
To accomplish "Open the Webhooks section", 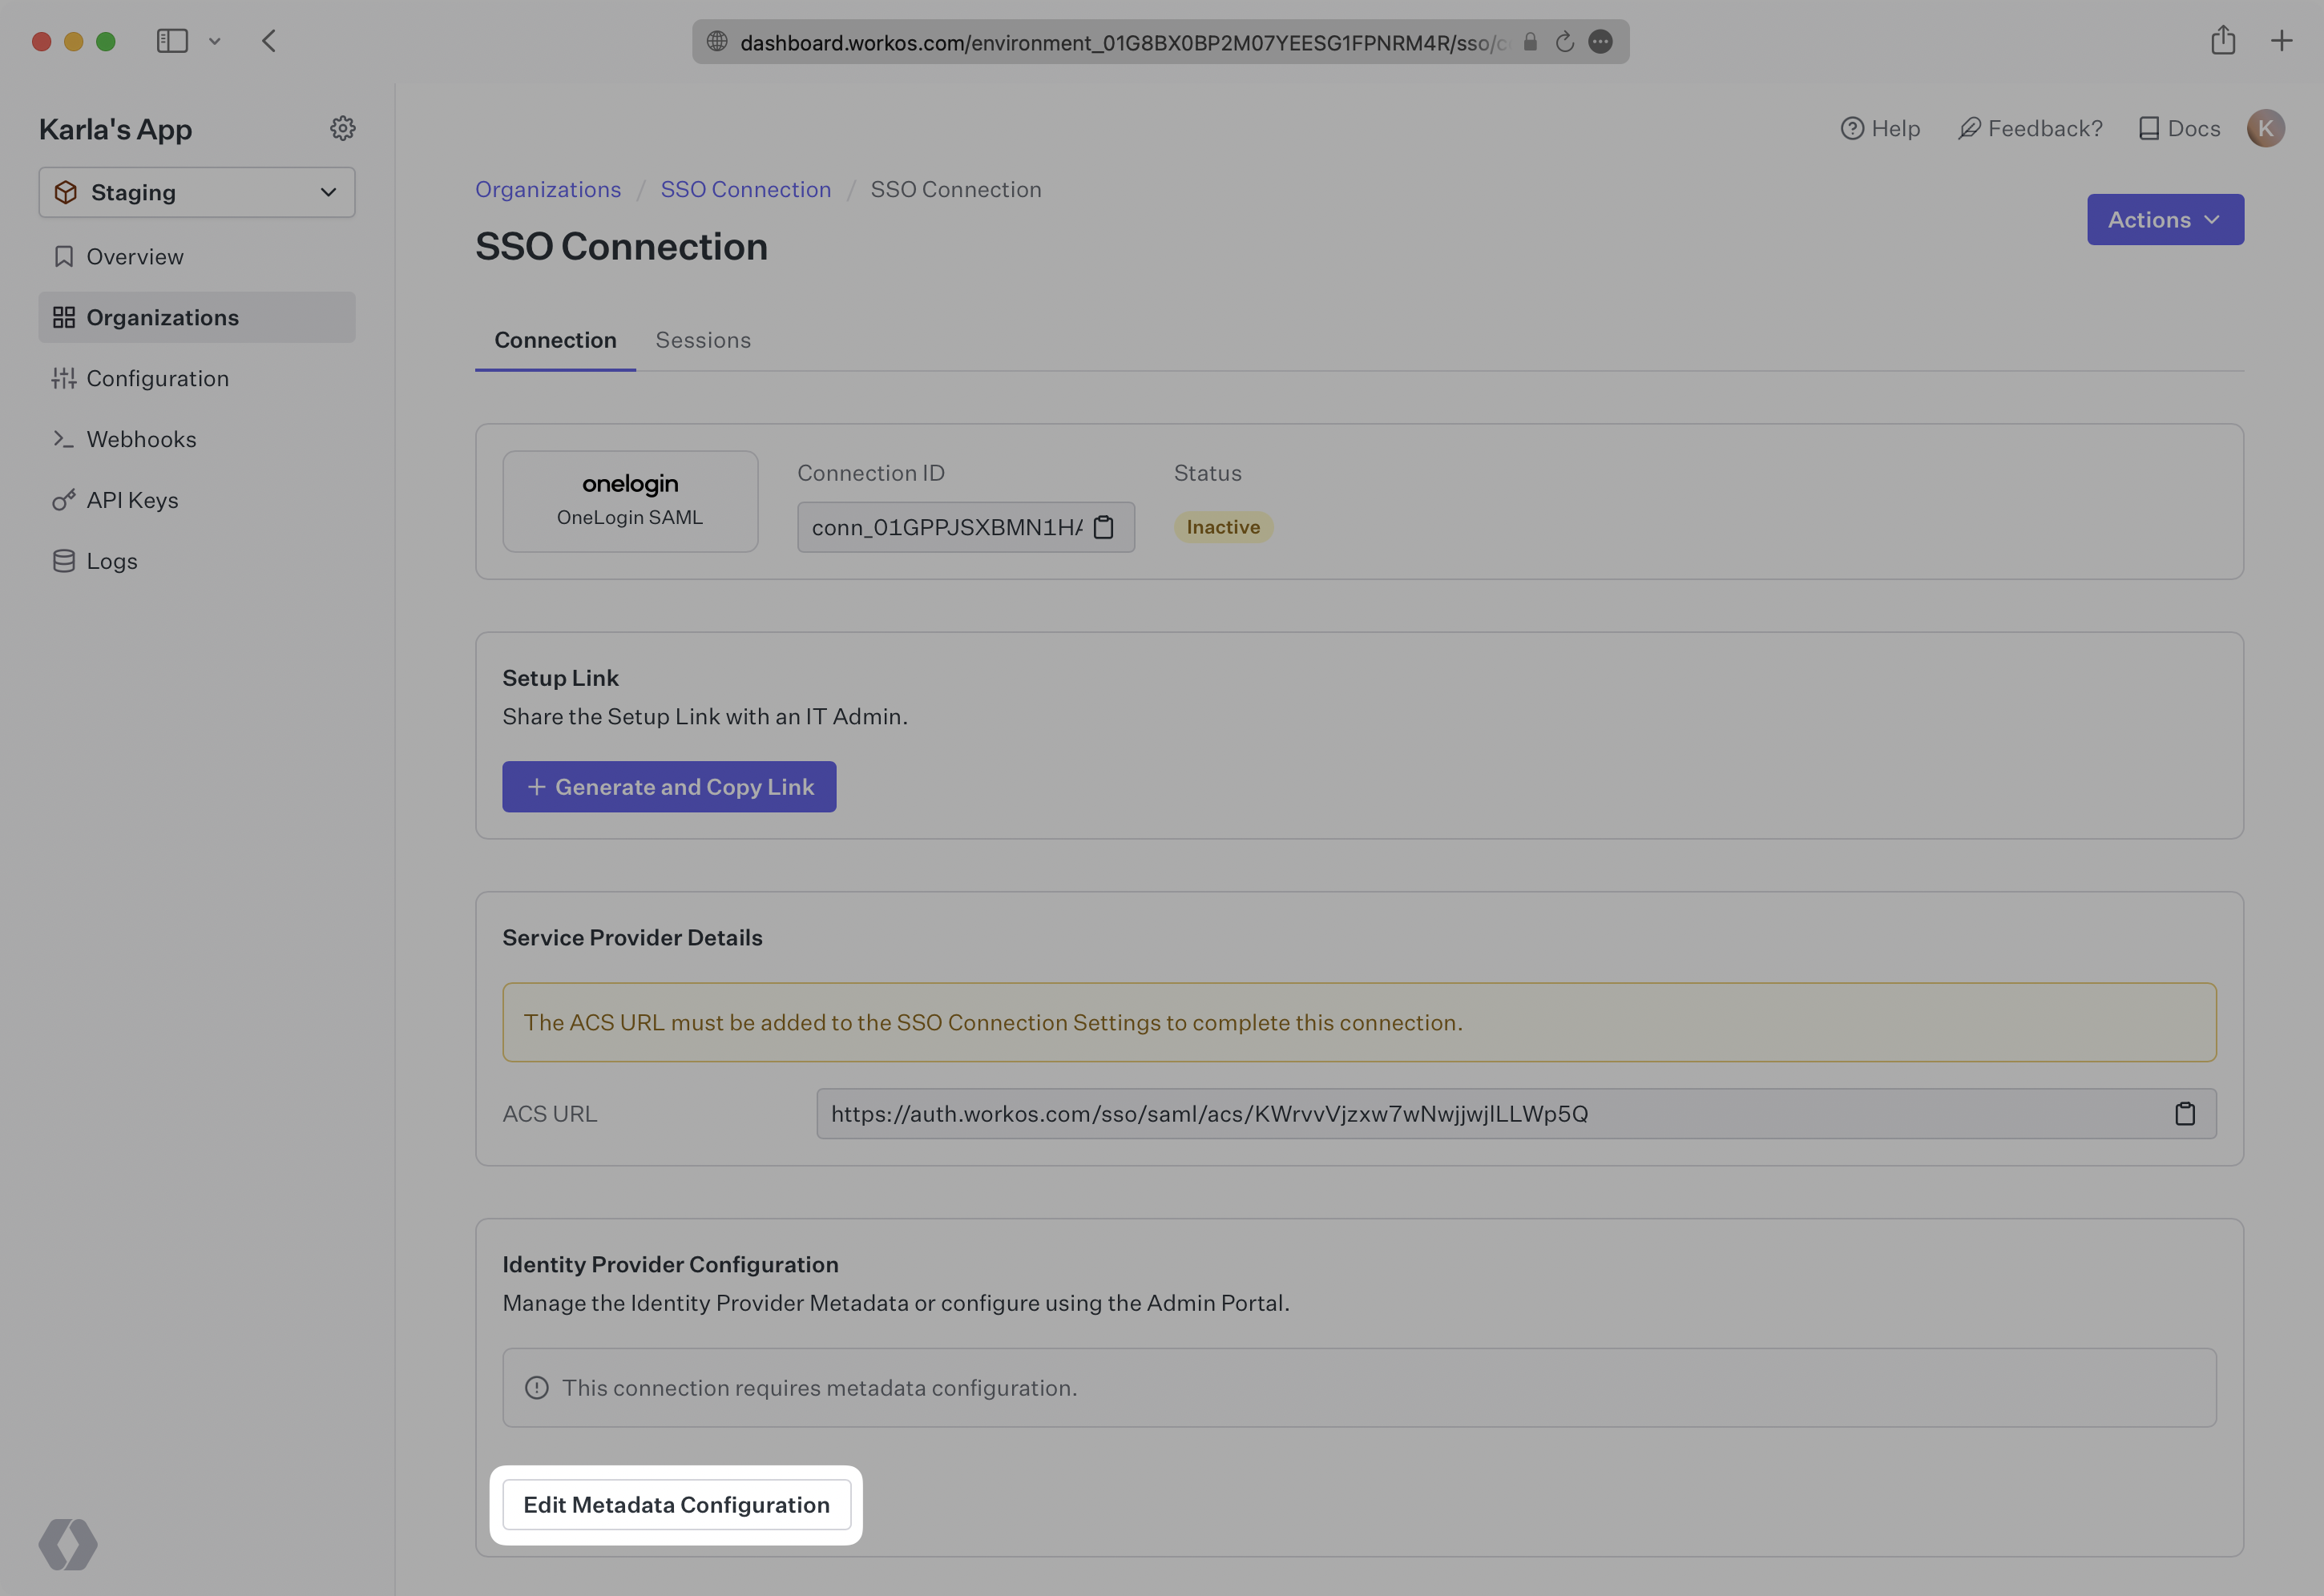I will click(x=142, y=438).
